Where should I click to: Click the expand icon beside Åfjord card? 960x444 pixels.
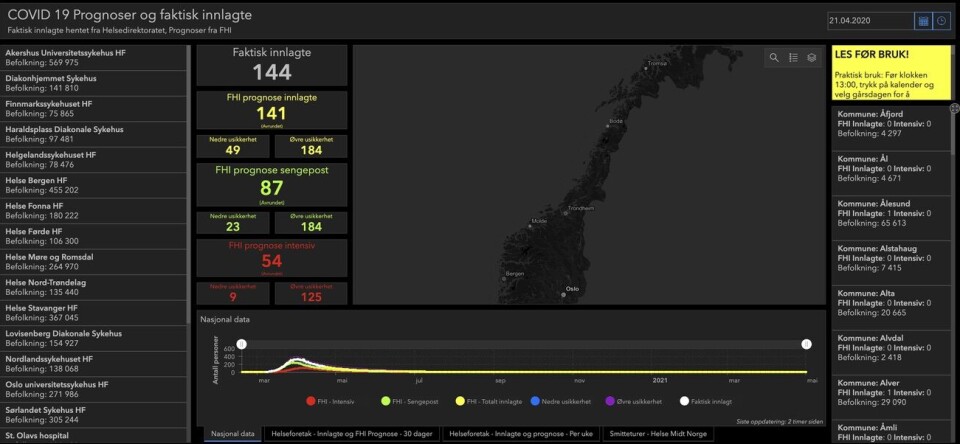(954, 108)
